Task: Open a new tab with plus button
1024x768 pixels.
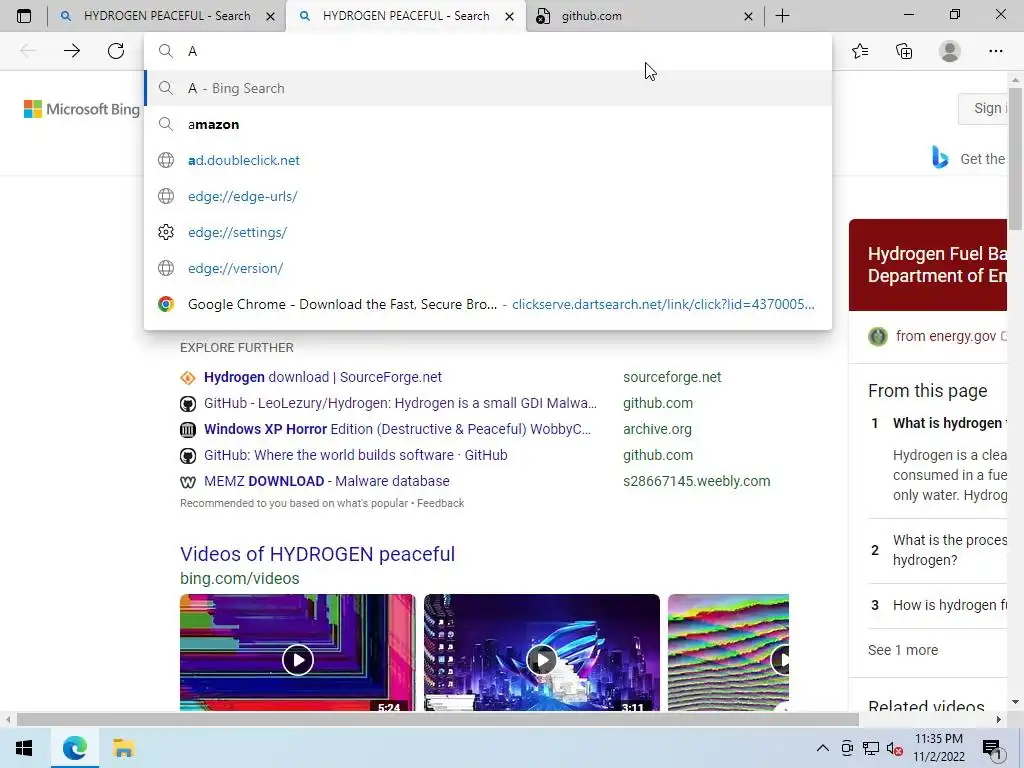Action: [x=782, y=16]
